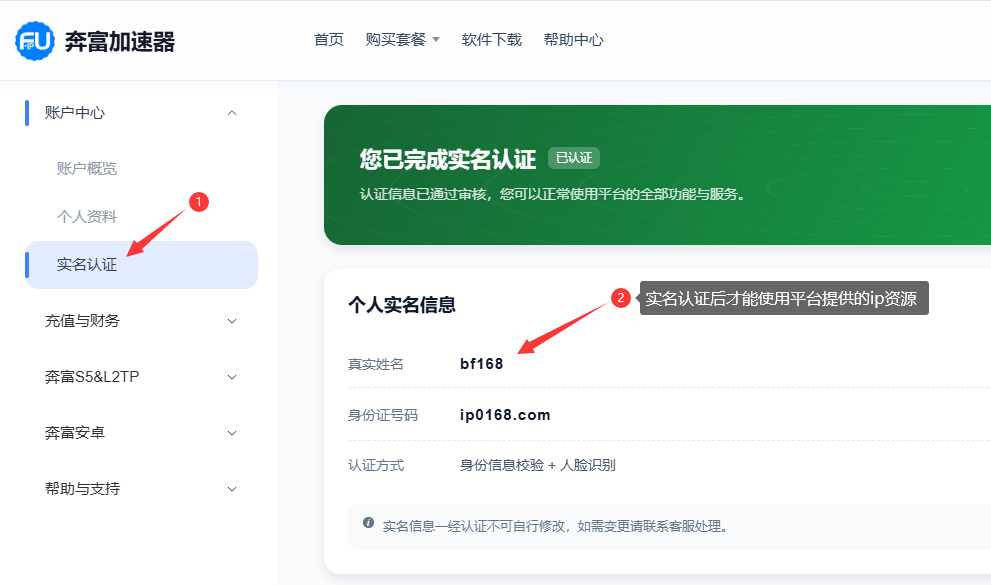Click the 奔富安卓 sidebar heading
991x585 pixels.
point(75,433)
